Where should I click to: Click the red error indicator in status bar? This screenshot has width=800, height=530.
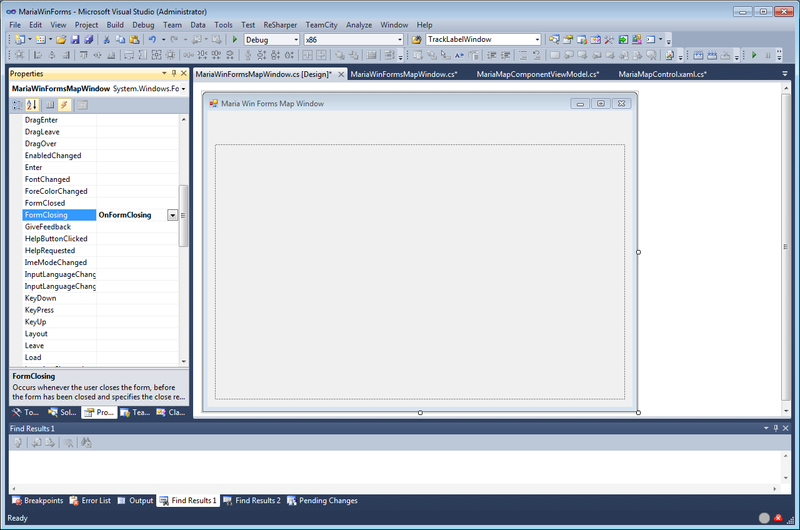coord(778,518)
